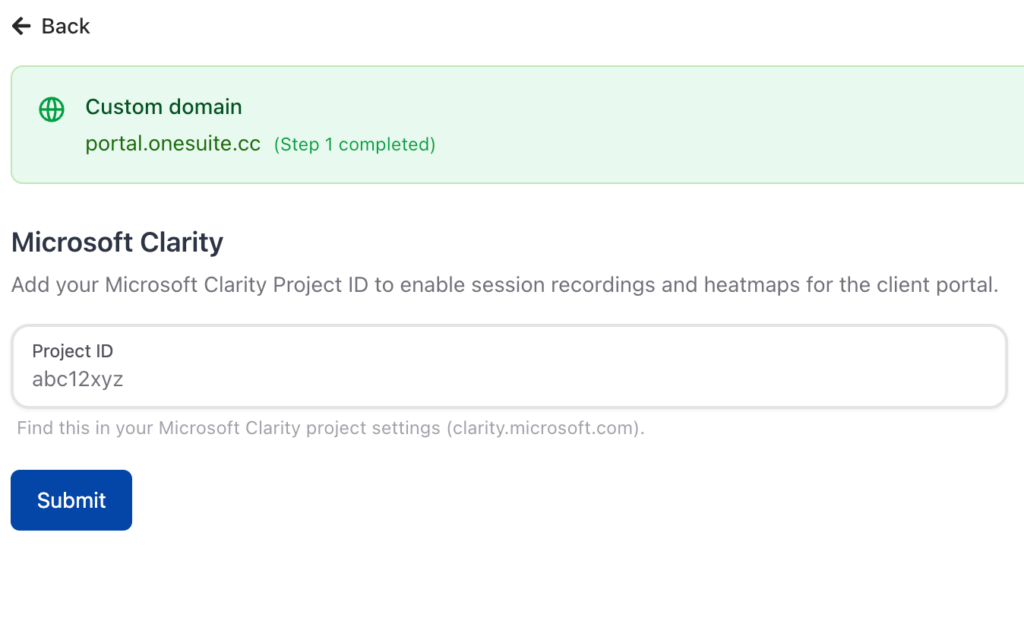This screenshot has height=634, width=1024.
Task: Click the green globe icon
Action: pyautogui.click(x=51, y=109)
